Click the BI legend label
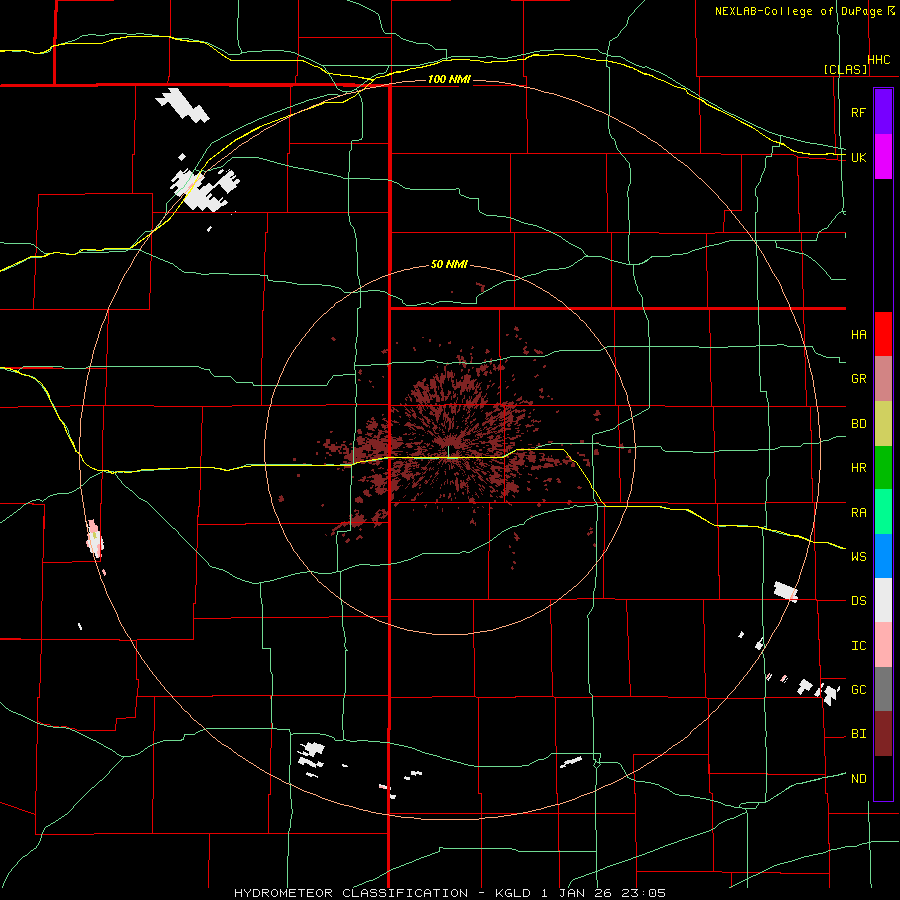 [858, 734]
